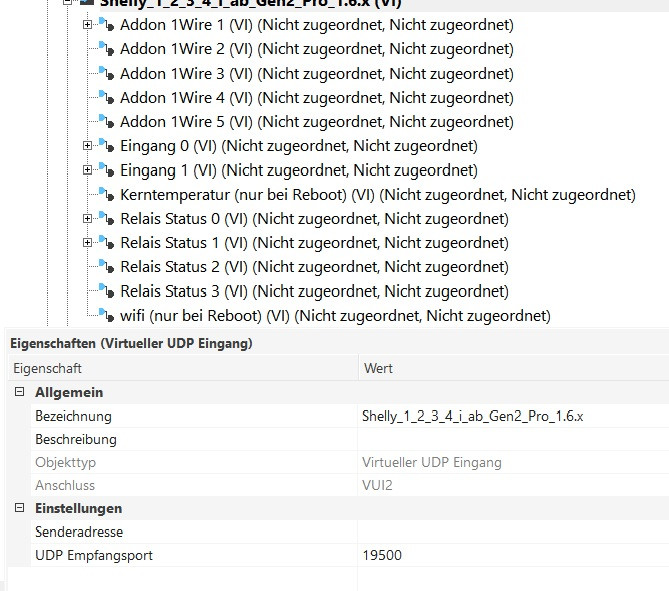Click the Addon 1Wire 4 input icon
The image size is (669, 591).
(107, 98)
